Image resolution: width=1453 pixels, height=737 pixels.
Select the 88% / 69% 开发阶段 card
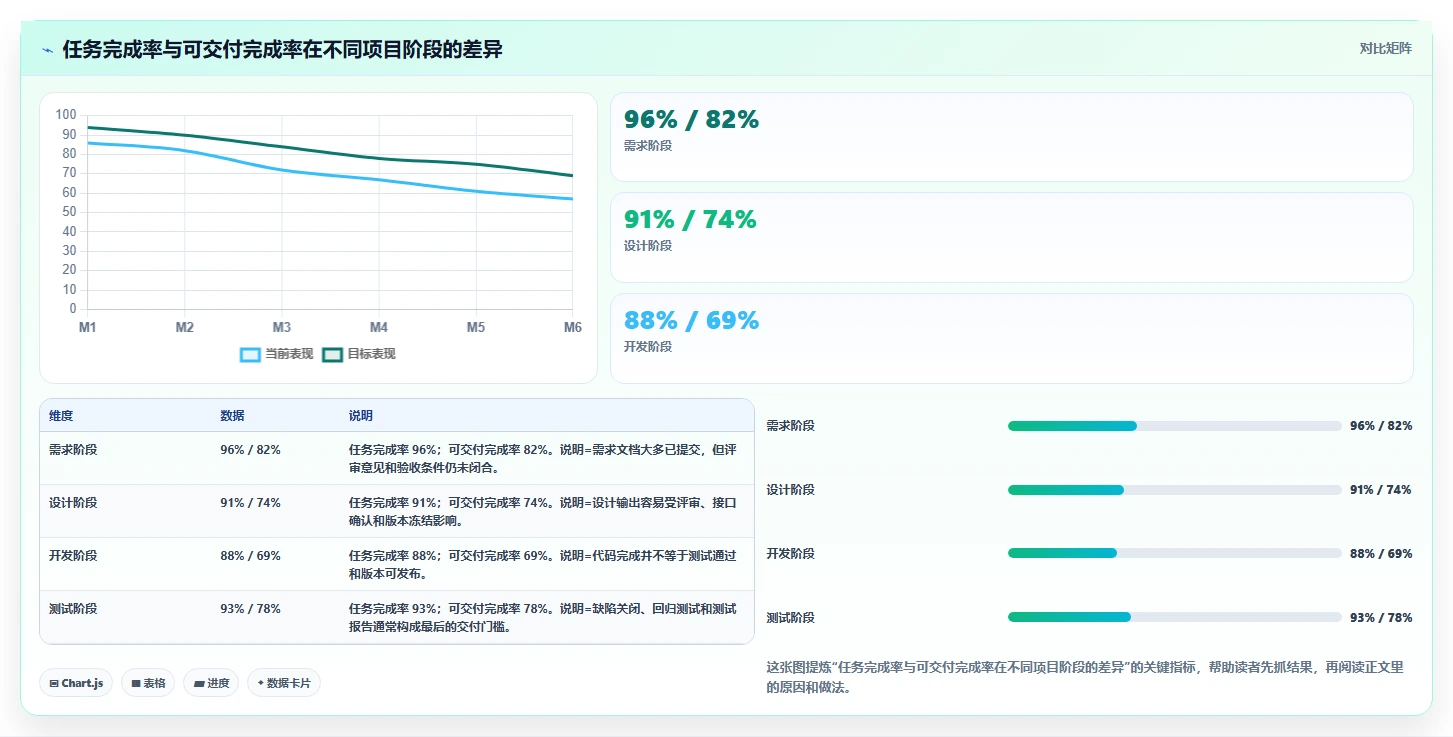(x=1012, y=338)
